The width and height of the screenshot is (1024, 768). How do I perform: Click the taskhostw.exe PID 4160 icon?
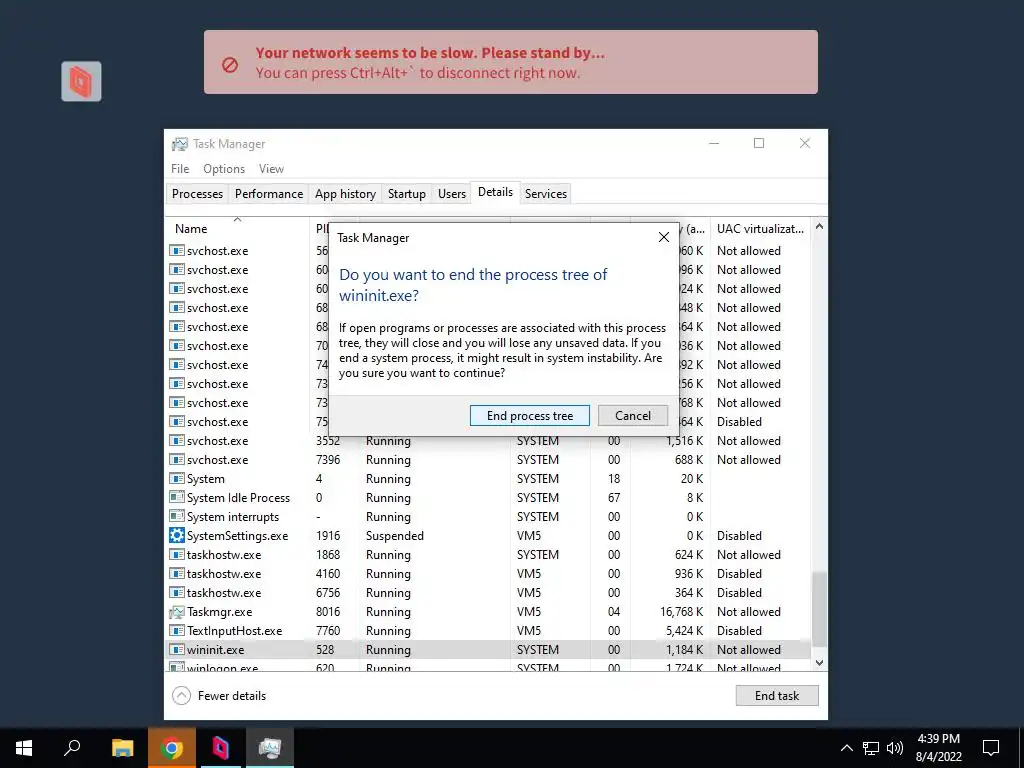tap(176, 573)
